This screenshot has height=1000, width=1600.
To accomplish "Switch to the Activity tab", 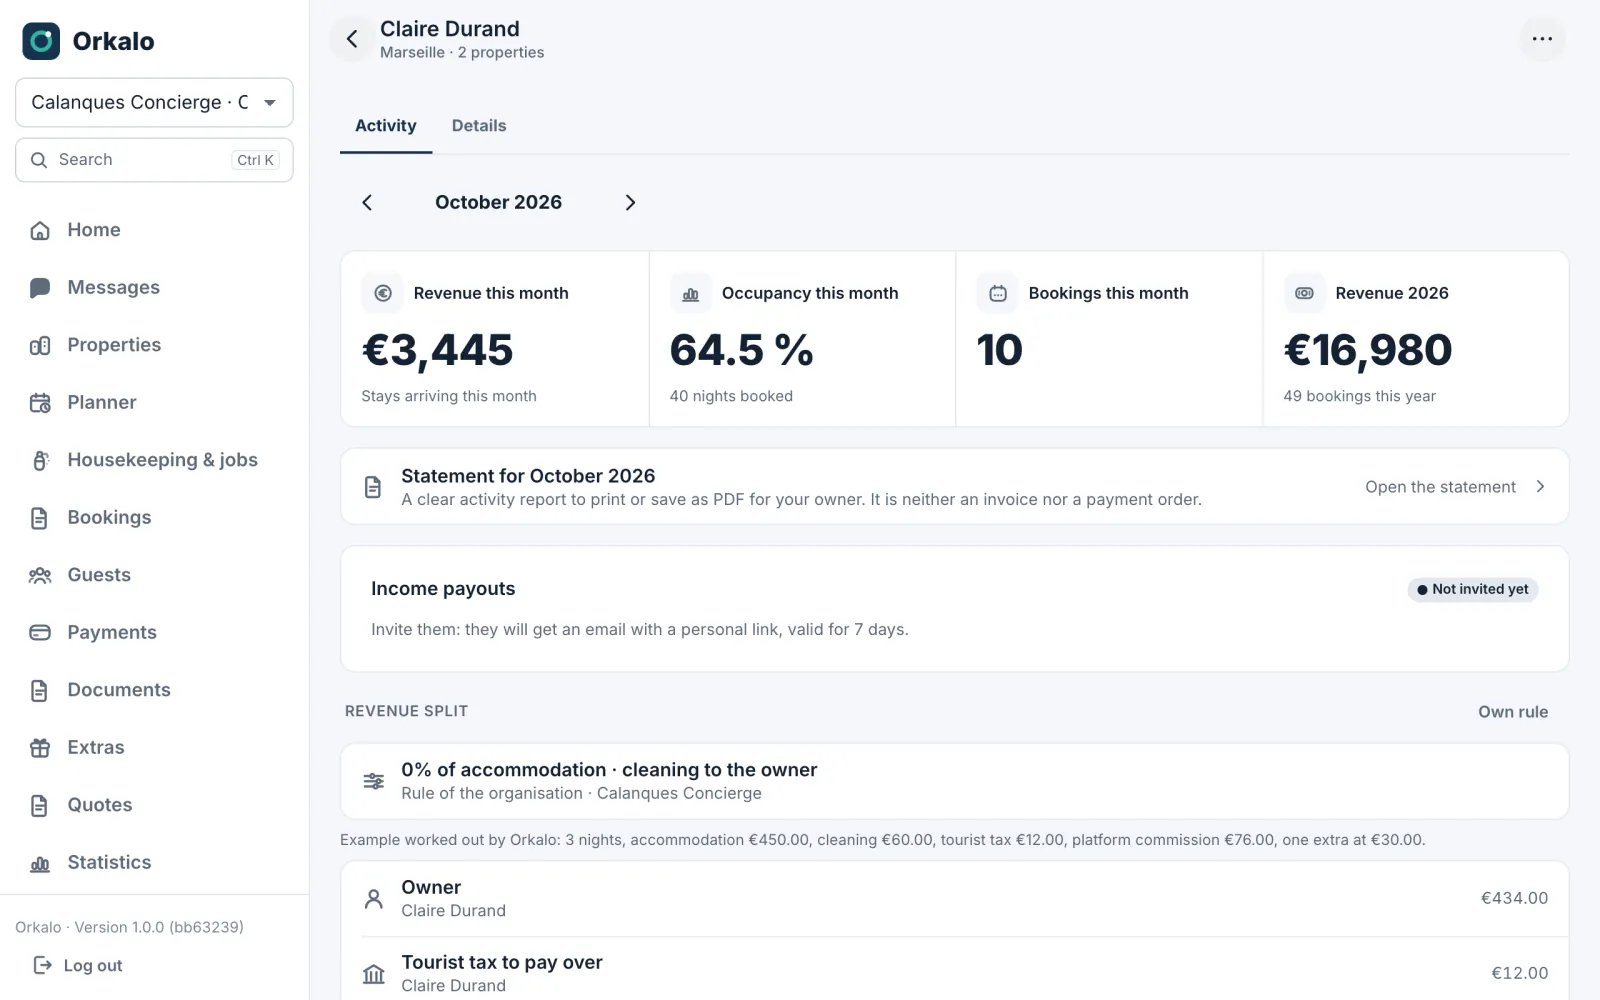I will [386, 126].
